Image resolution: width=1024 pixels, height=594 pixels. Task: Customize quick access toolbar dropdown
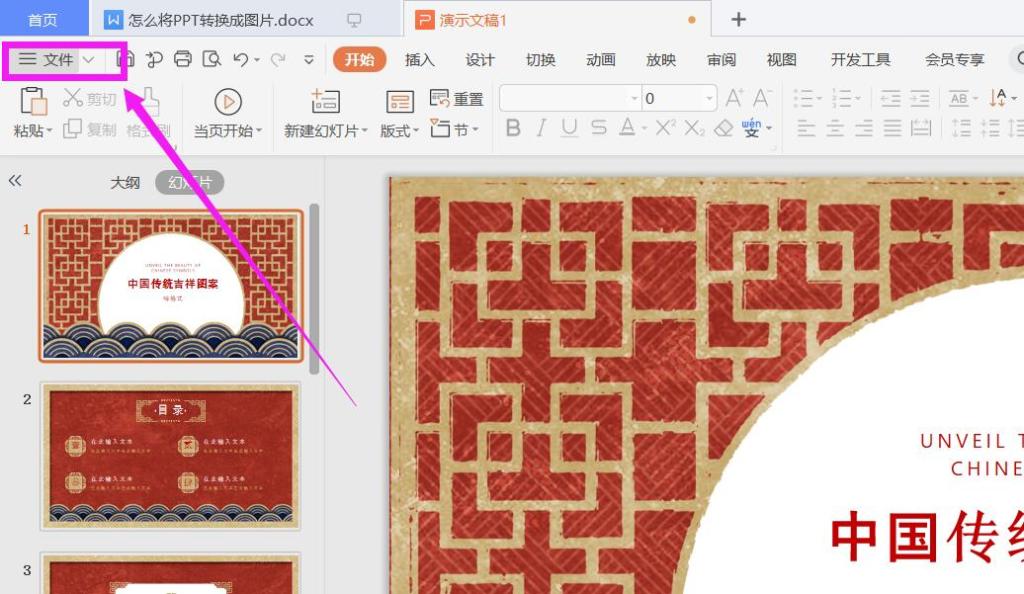[x=309, y=59]
